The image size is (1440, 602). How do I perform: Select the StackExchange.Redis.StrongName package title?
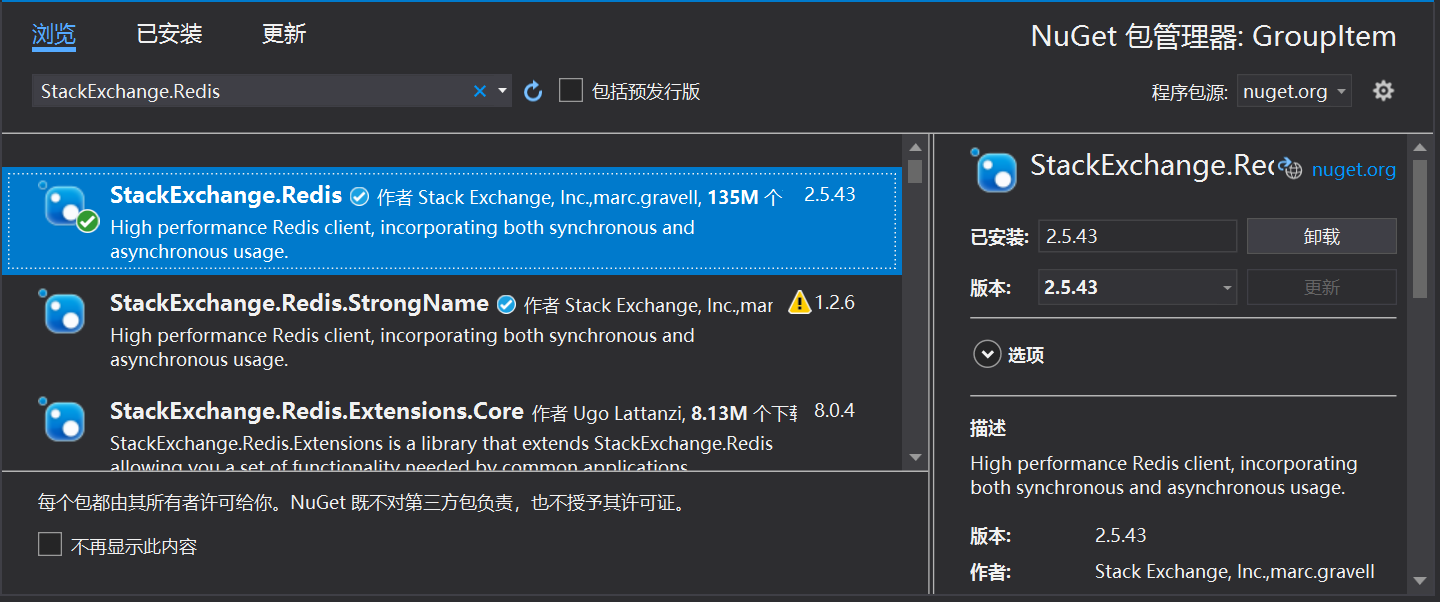299,303
